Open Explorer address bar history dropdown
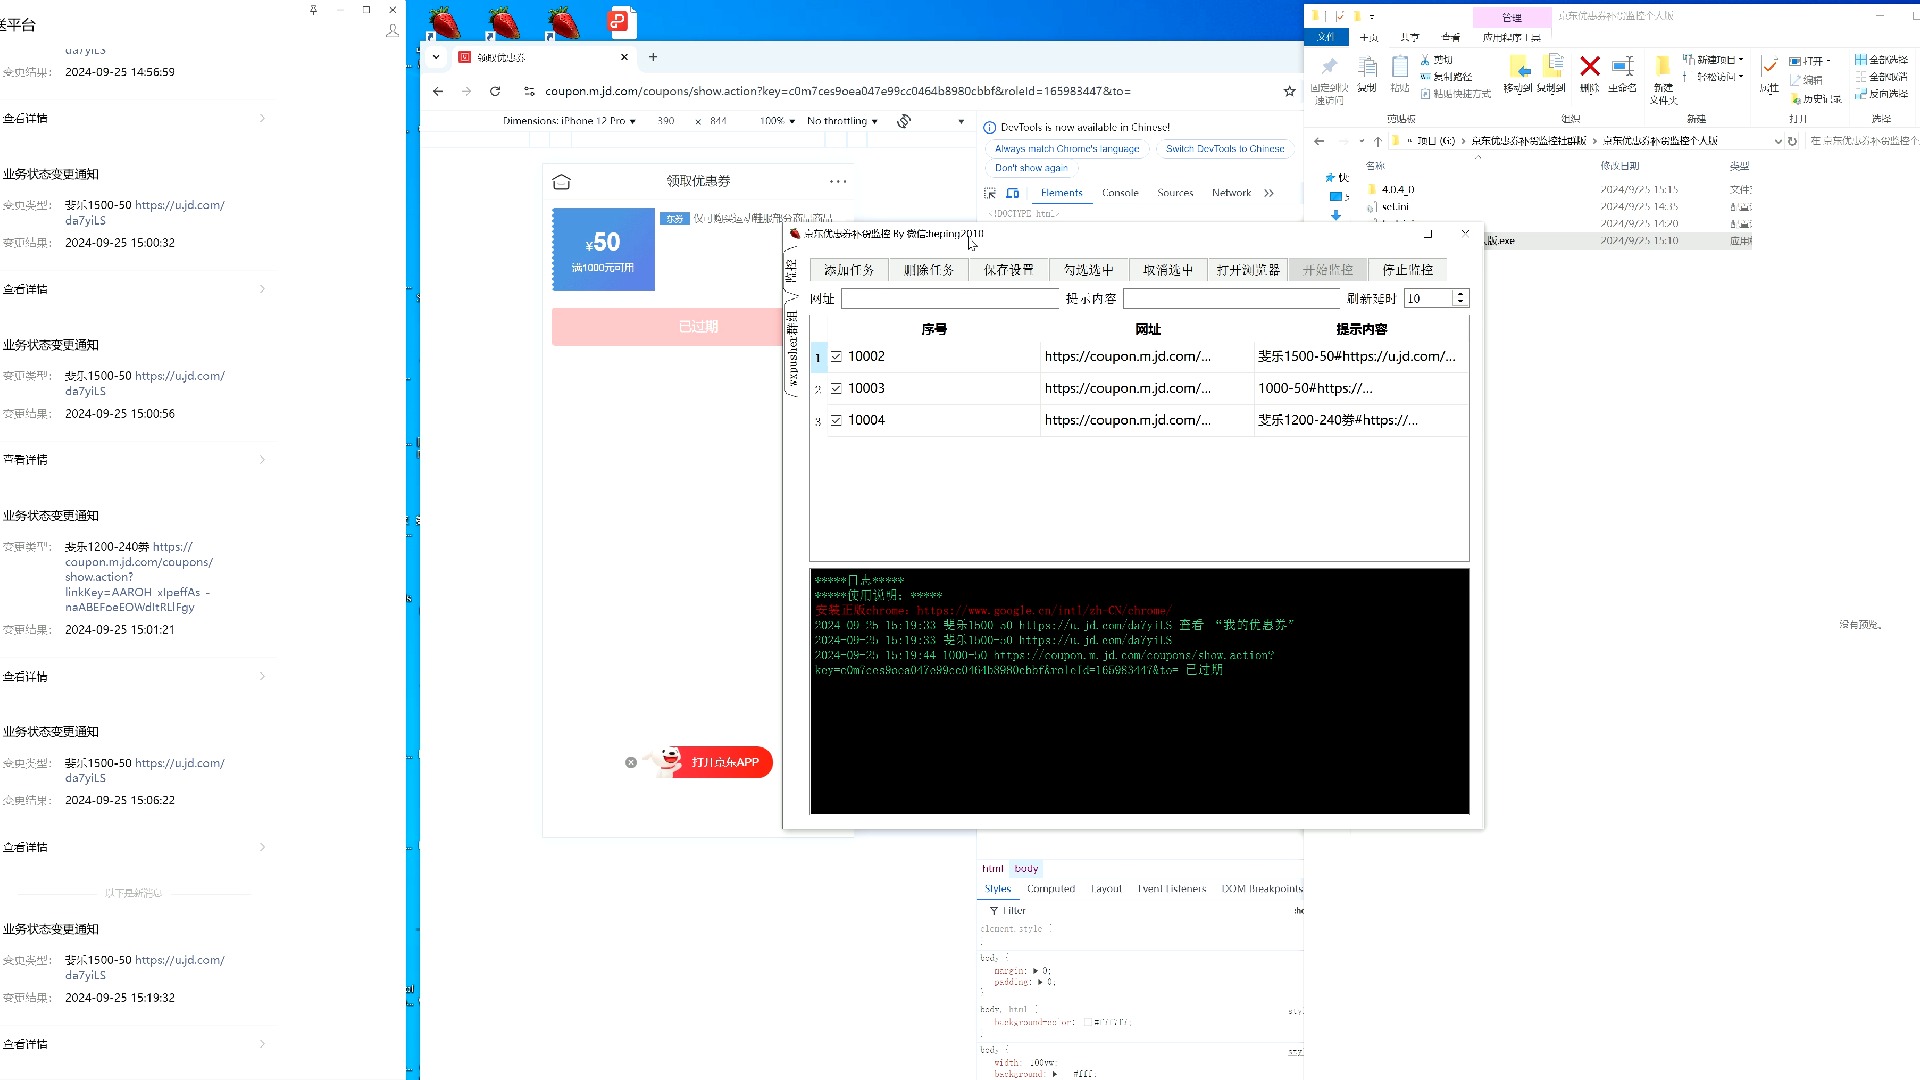Screen dimensions: 1920x1080 click(1777, 141)
